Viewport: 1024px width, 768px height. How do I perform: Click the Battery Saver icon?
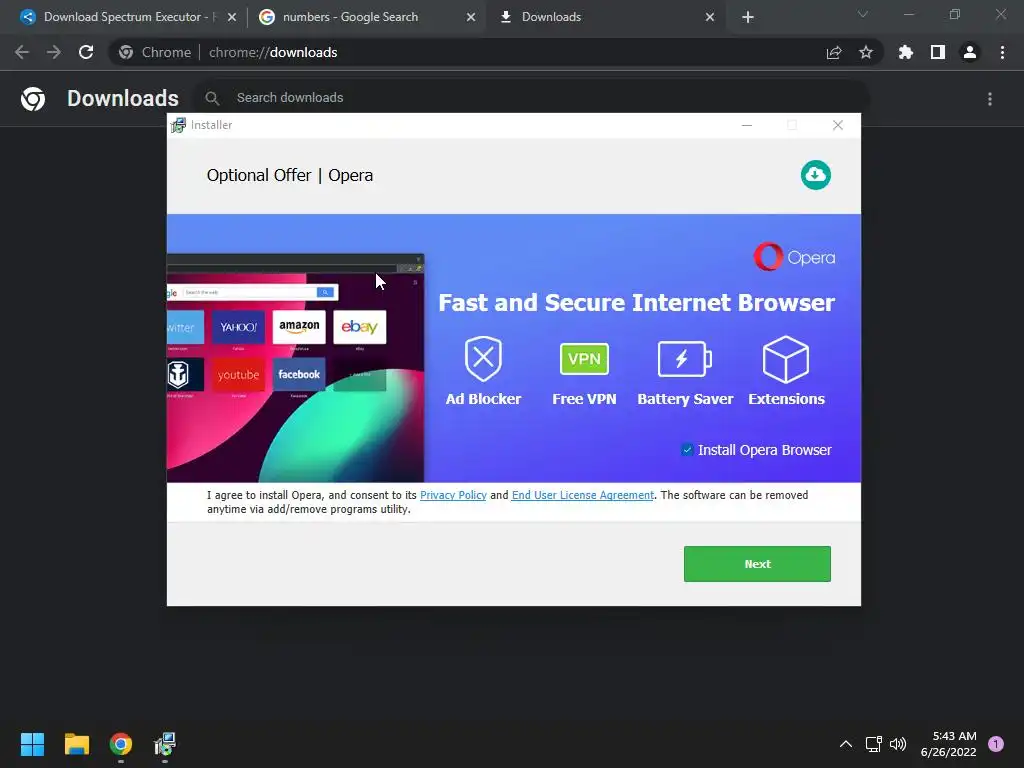pos(684,359)
